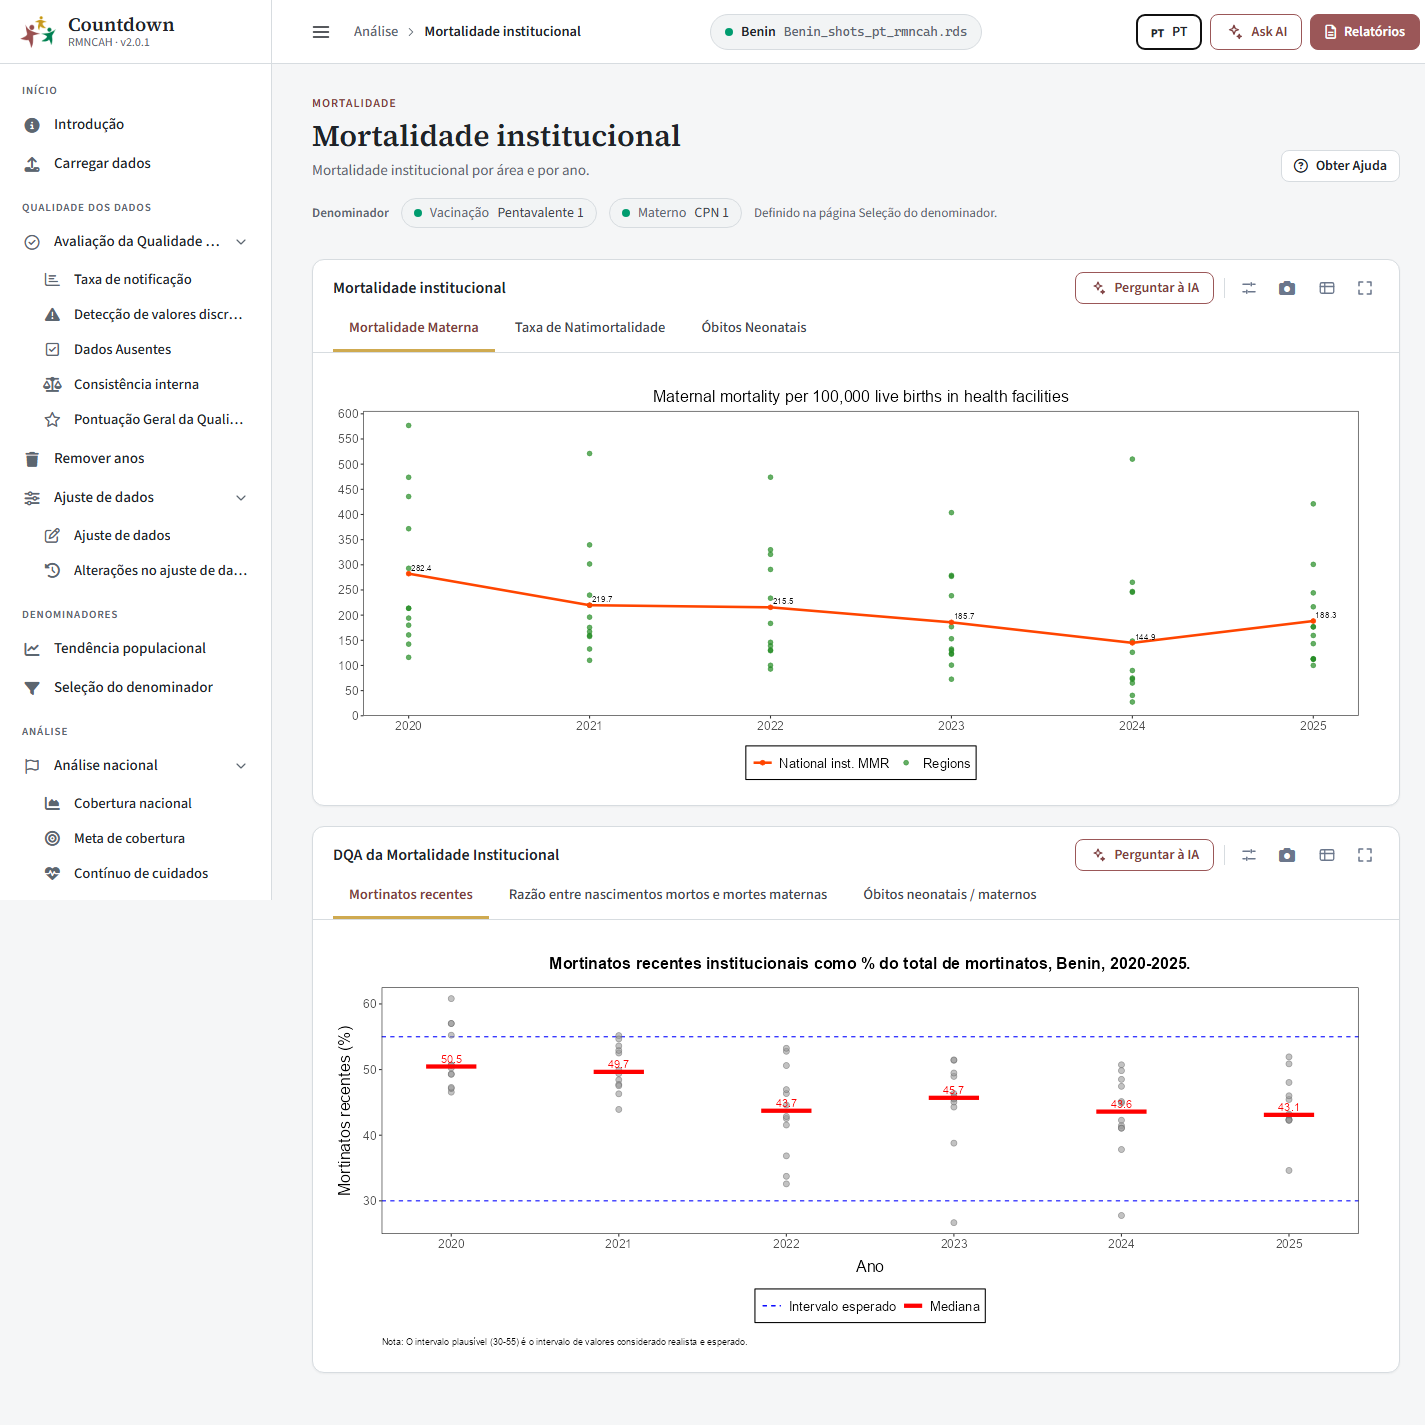Open the Relatórios button
This screenshot has width=1425, height=1425.
1365,32
